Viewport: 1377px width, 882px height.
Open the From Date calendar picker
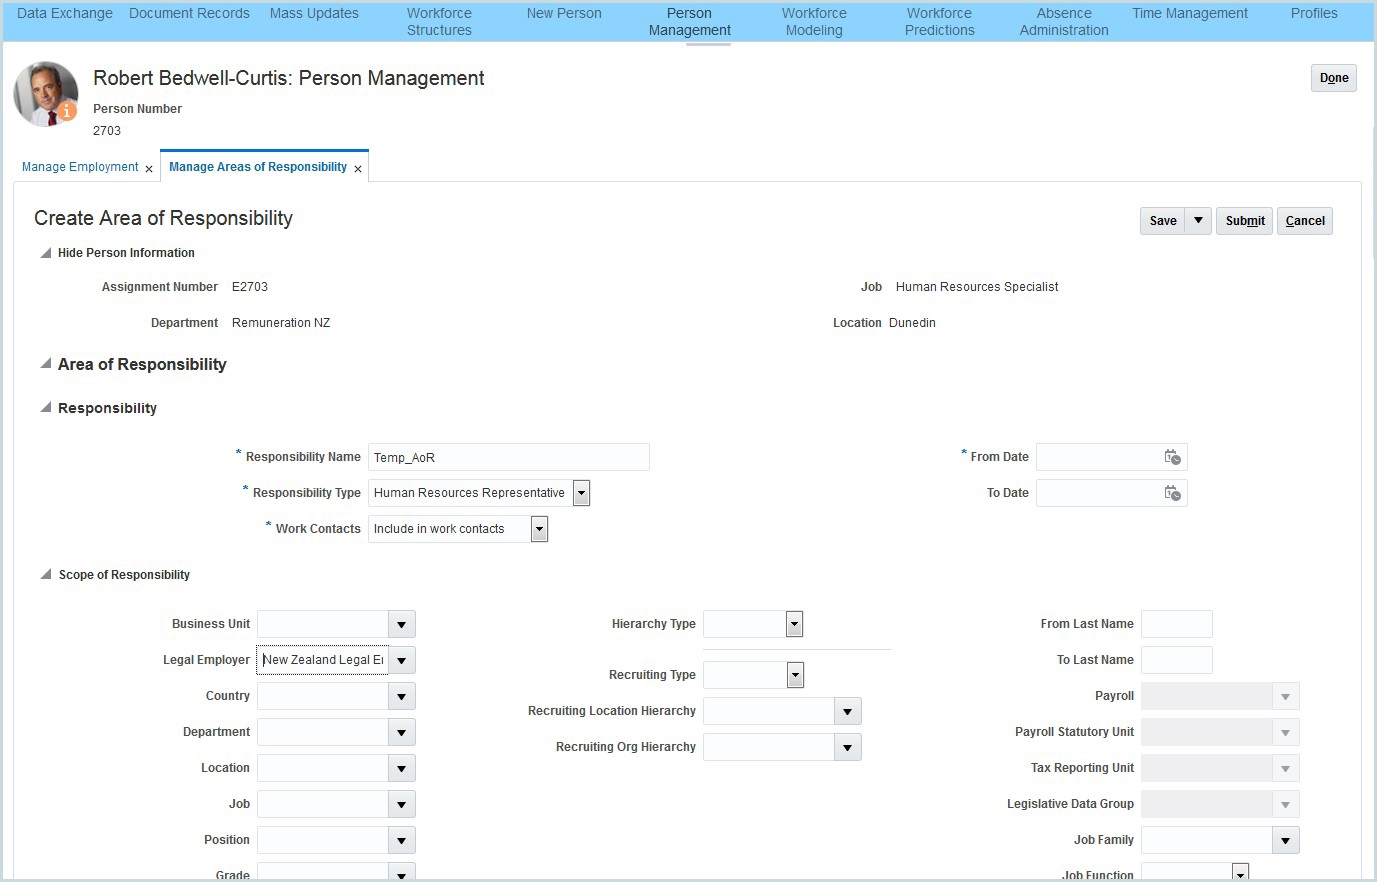(x=1172, y=457)
